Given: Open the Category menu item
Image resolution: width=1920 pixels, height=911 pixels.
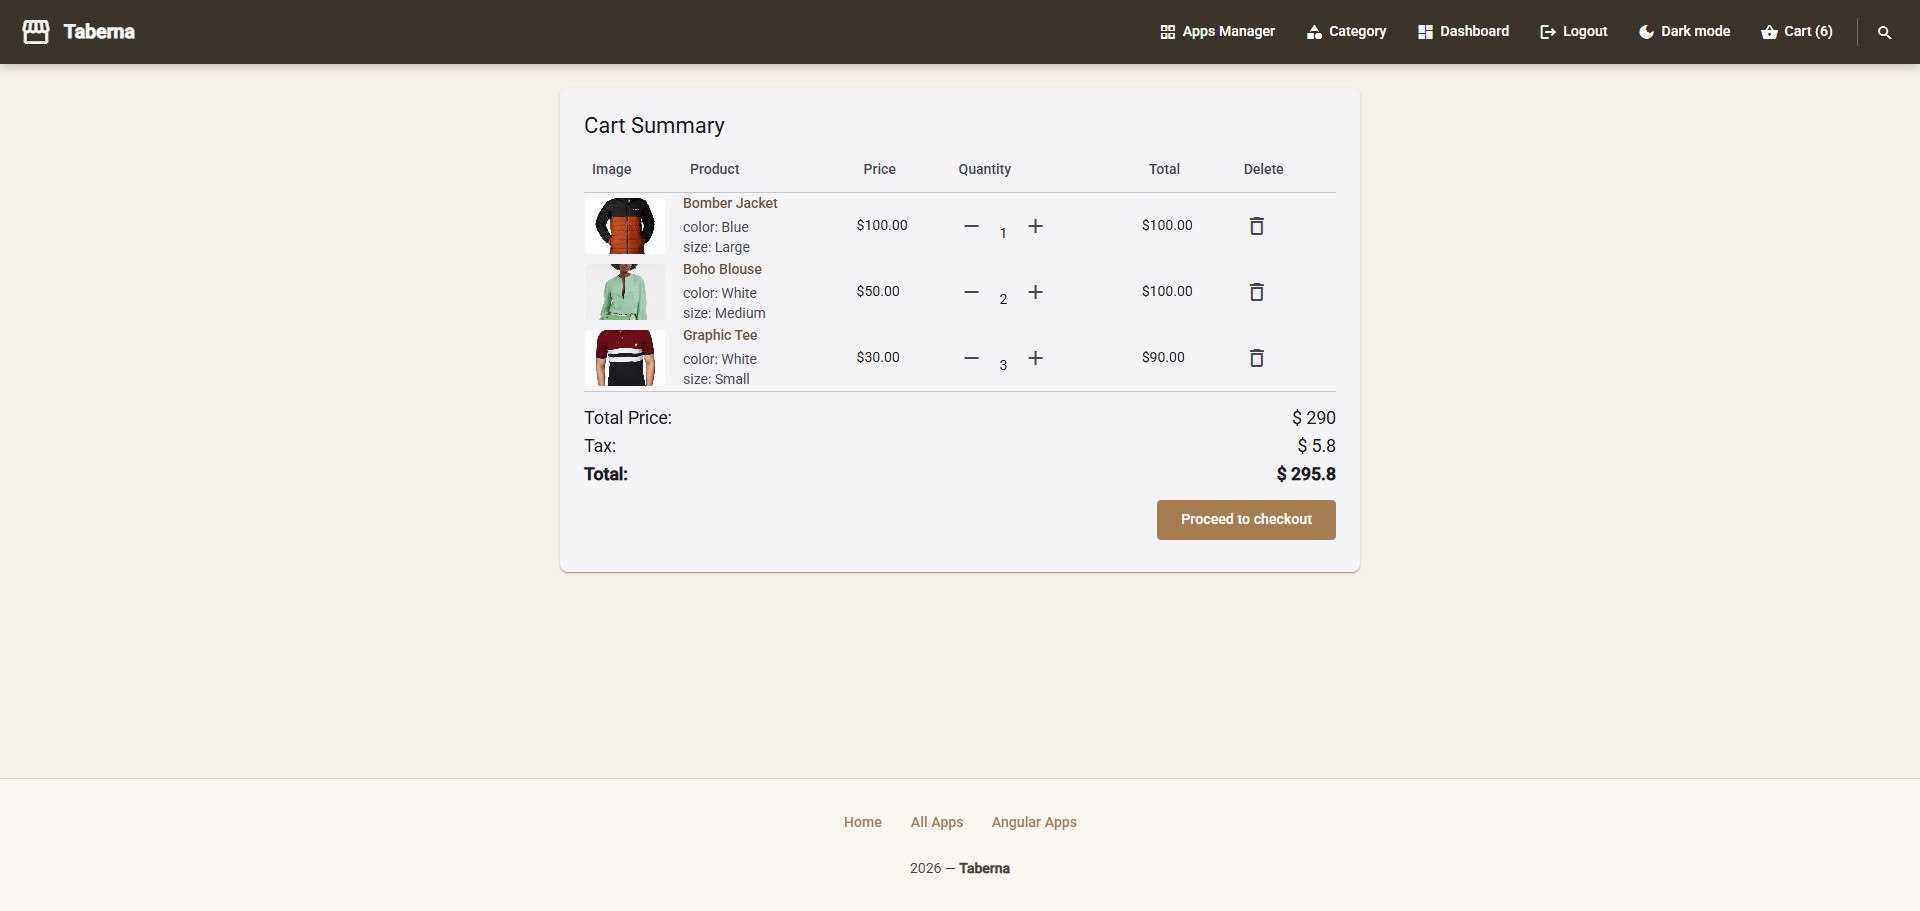Looking at the screenshot, I should [x=1346, y=32].
